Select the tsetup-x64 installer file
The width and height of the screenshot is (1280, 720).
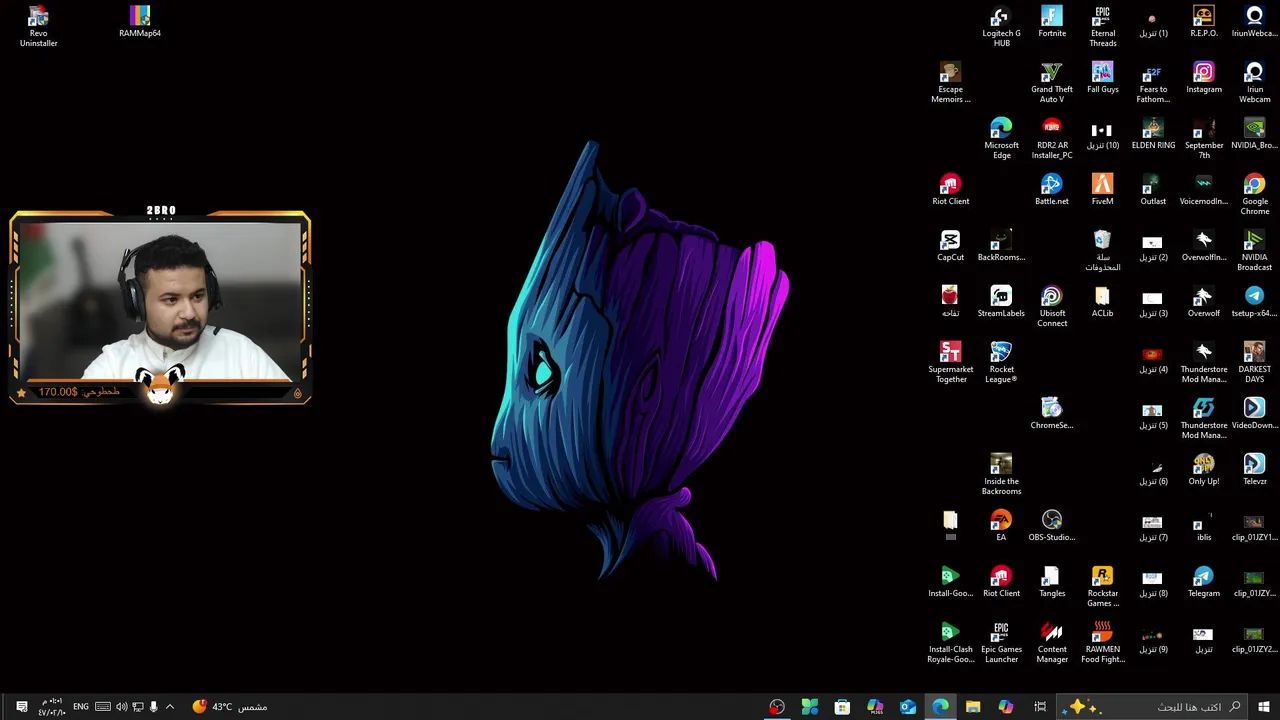pos(1255,302)
